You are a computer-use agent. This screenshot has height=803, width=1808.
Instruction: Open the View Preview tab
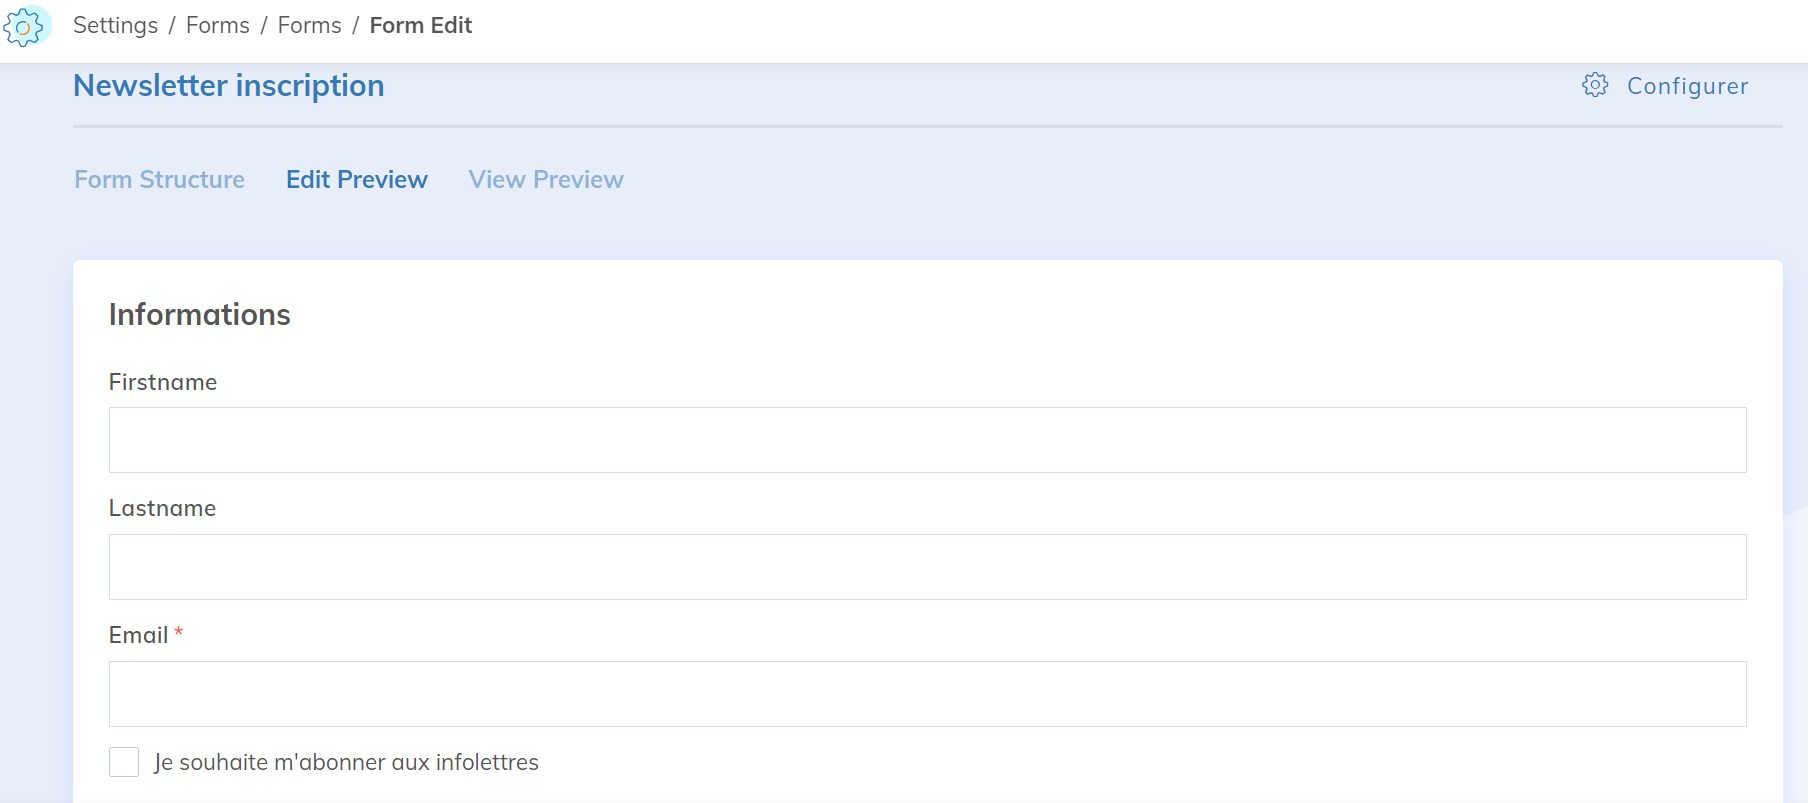tap(546, 180)
